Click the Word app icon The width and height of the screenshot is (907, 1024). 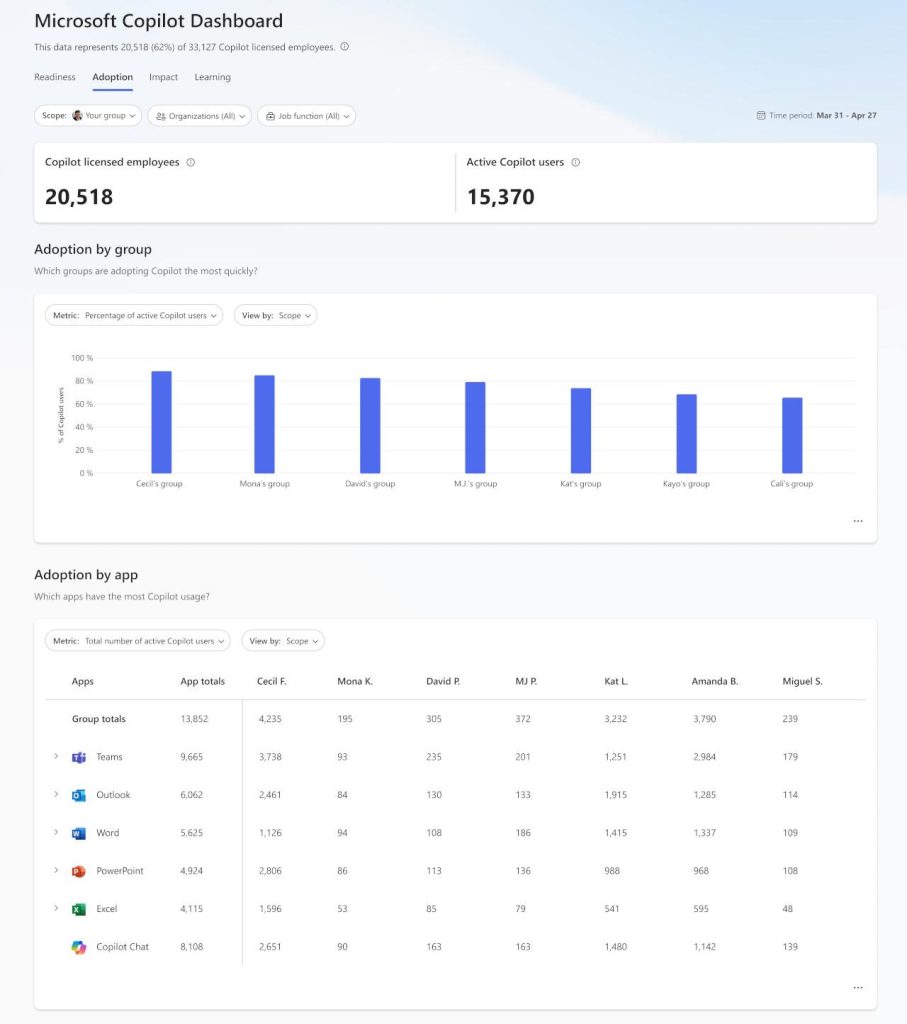[79, 833]
